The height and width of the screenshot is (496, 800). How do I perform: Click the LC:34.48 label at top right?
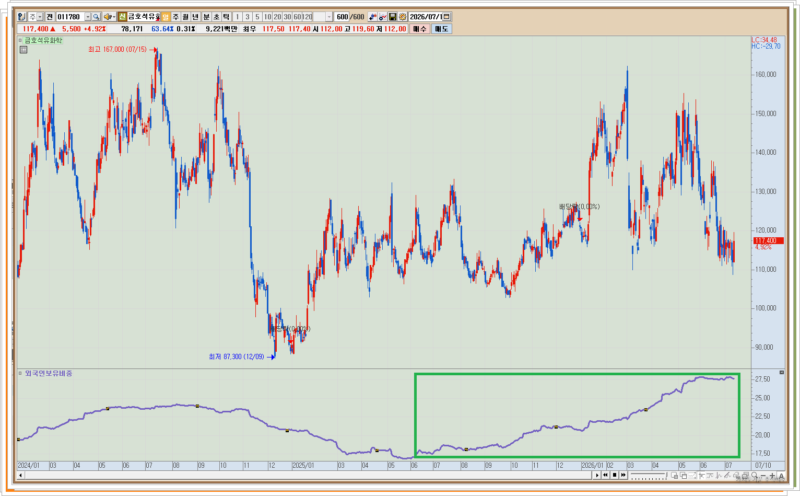pyautogui.click(x=764, y=40)
